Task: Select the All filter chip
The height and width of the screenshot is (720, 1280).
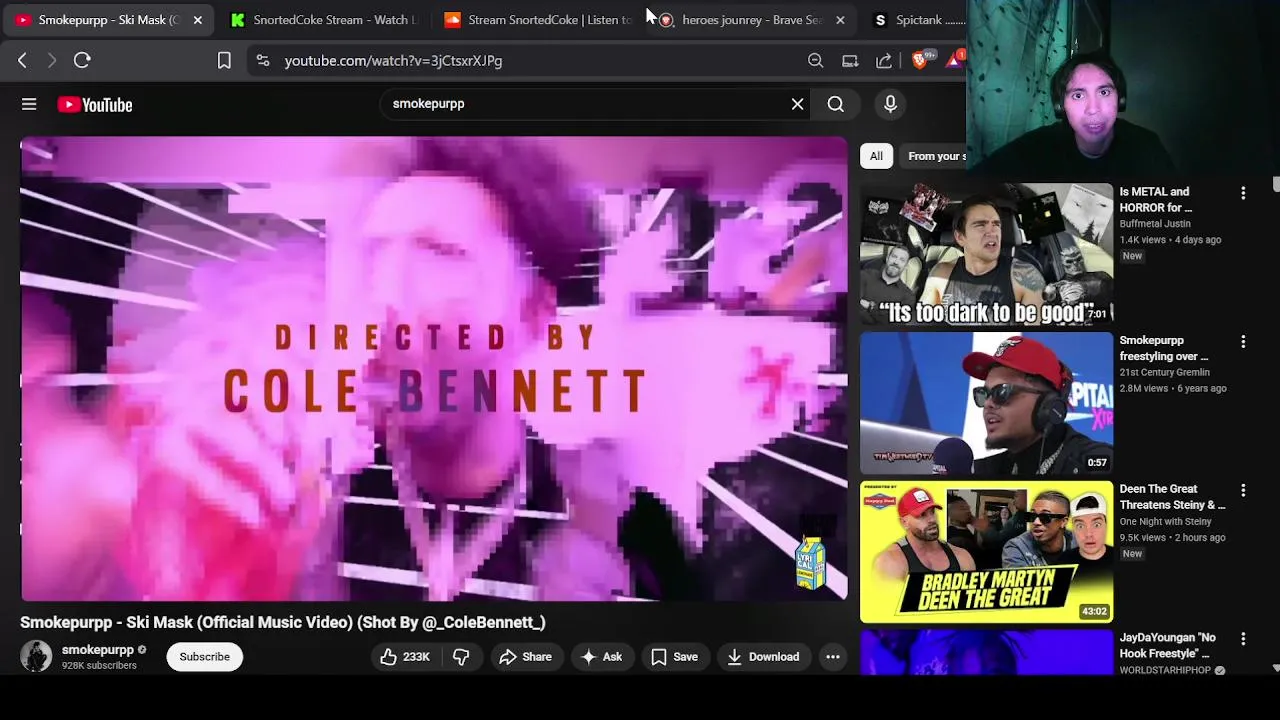Action: [876, 156]
